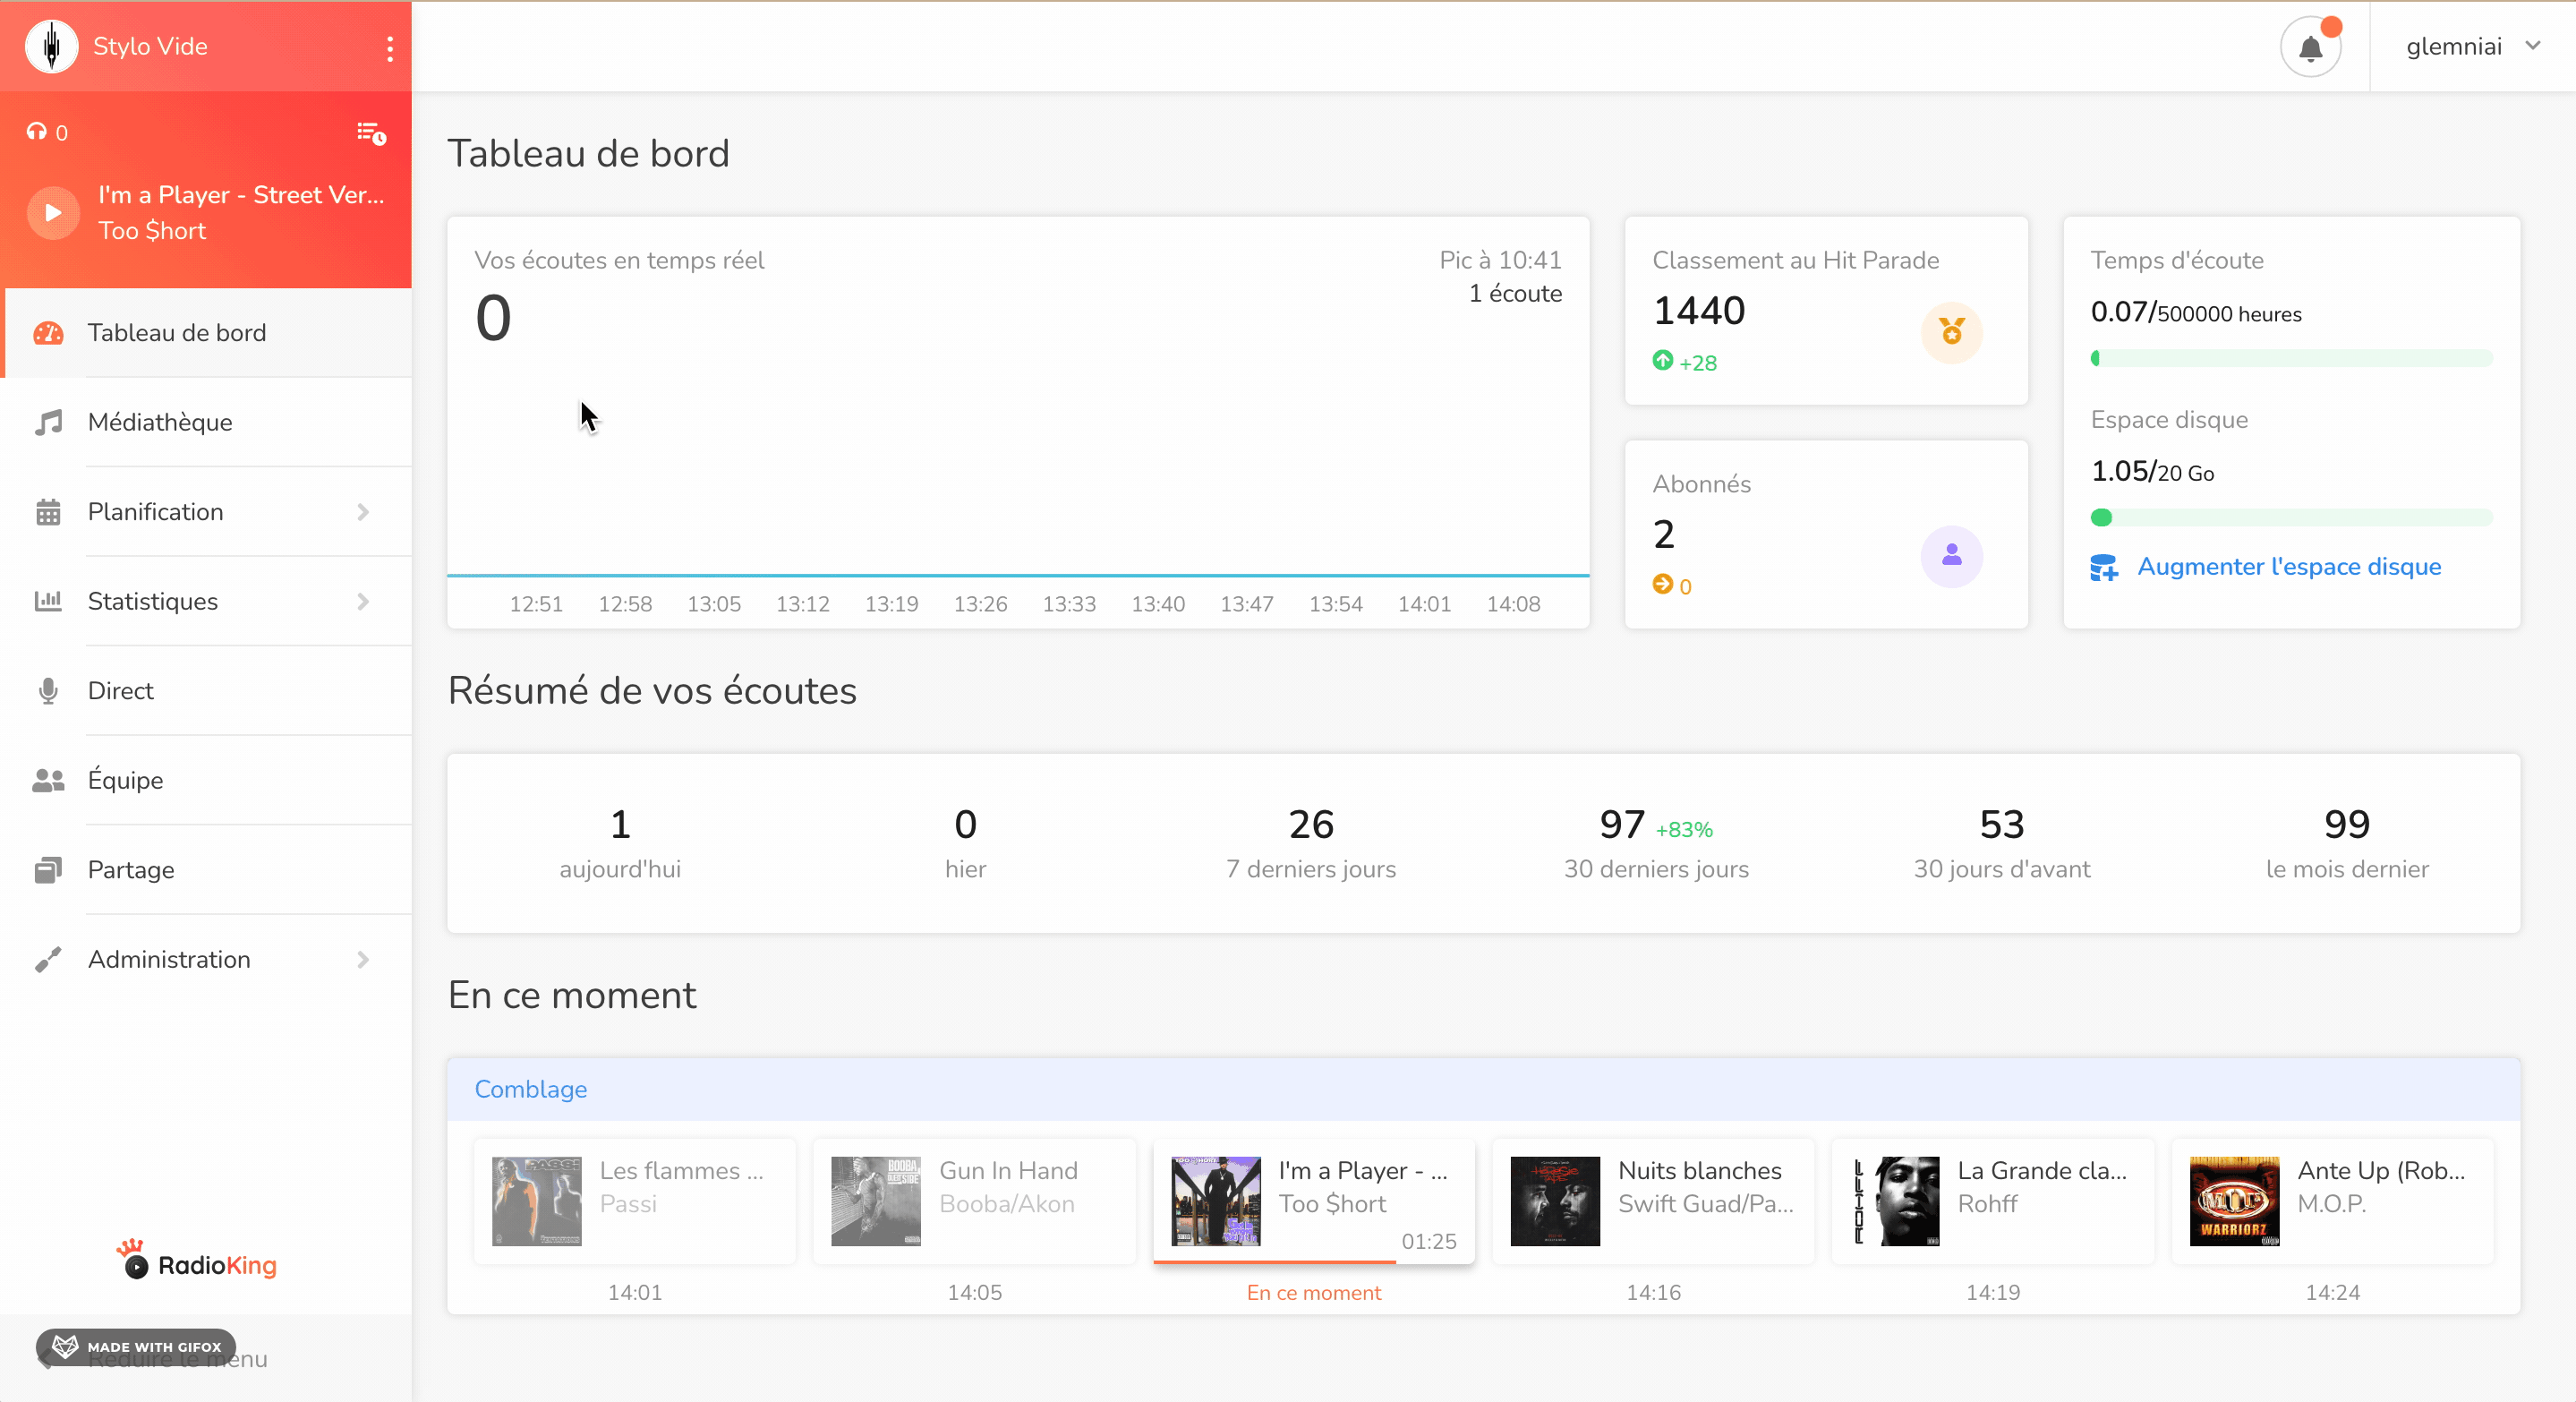2576x1402 pixels.
Task: Click the Abonnés user icon
Action: coord(1951,556)
